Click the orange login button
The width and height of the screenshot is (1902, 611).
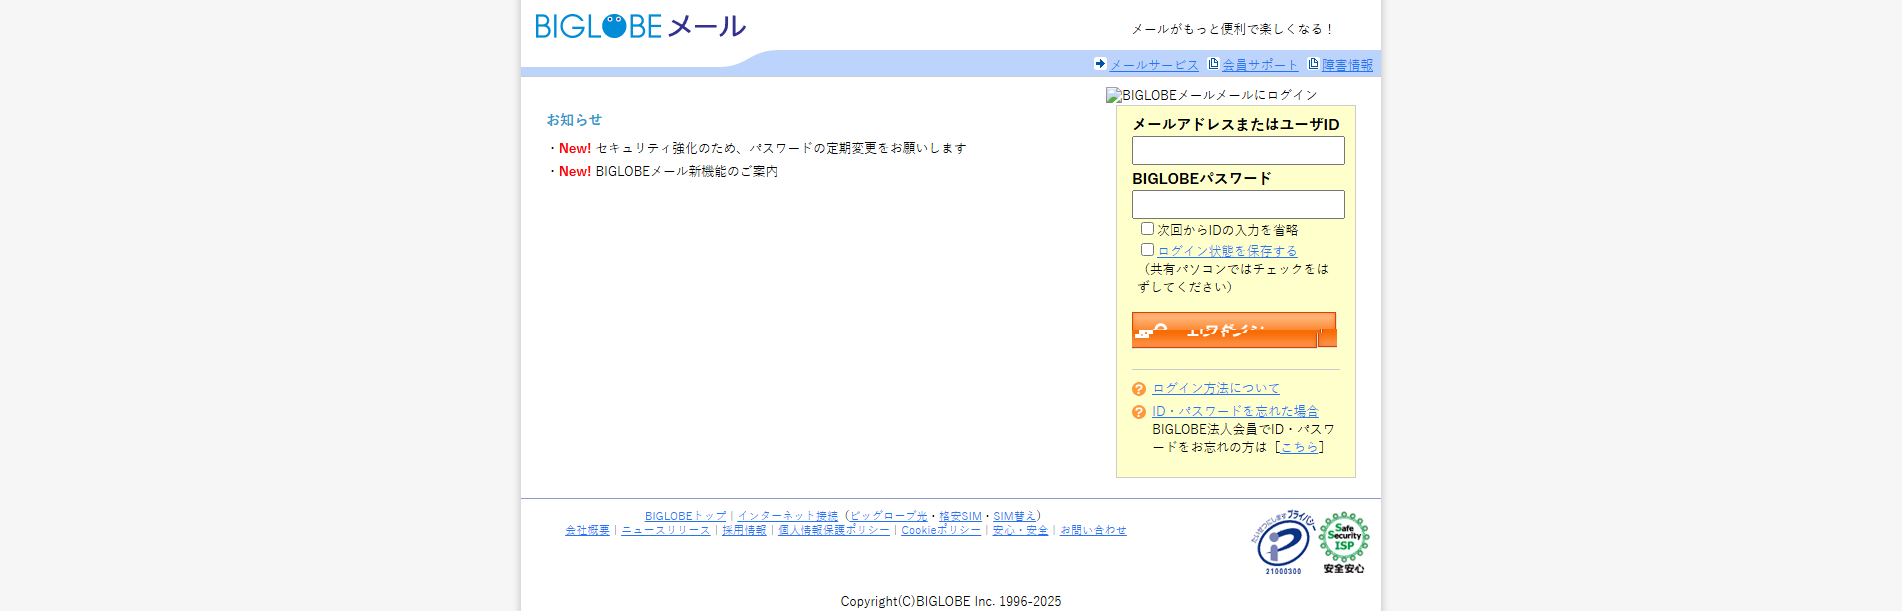tap(1234, 330)
